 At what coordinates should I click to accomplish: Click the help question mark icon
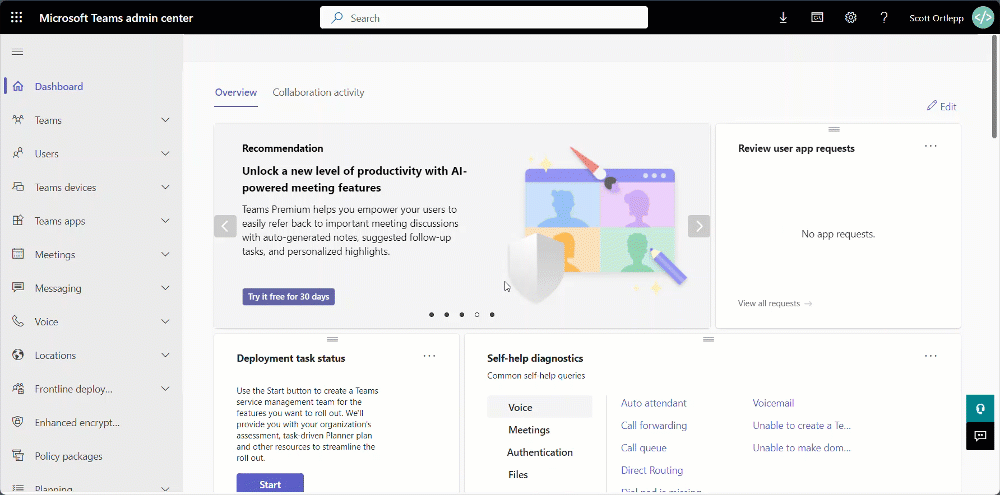(x=884, y=18)
